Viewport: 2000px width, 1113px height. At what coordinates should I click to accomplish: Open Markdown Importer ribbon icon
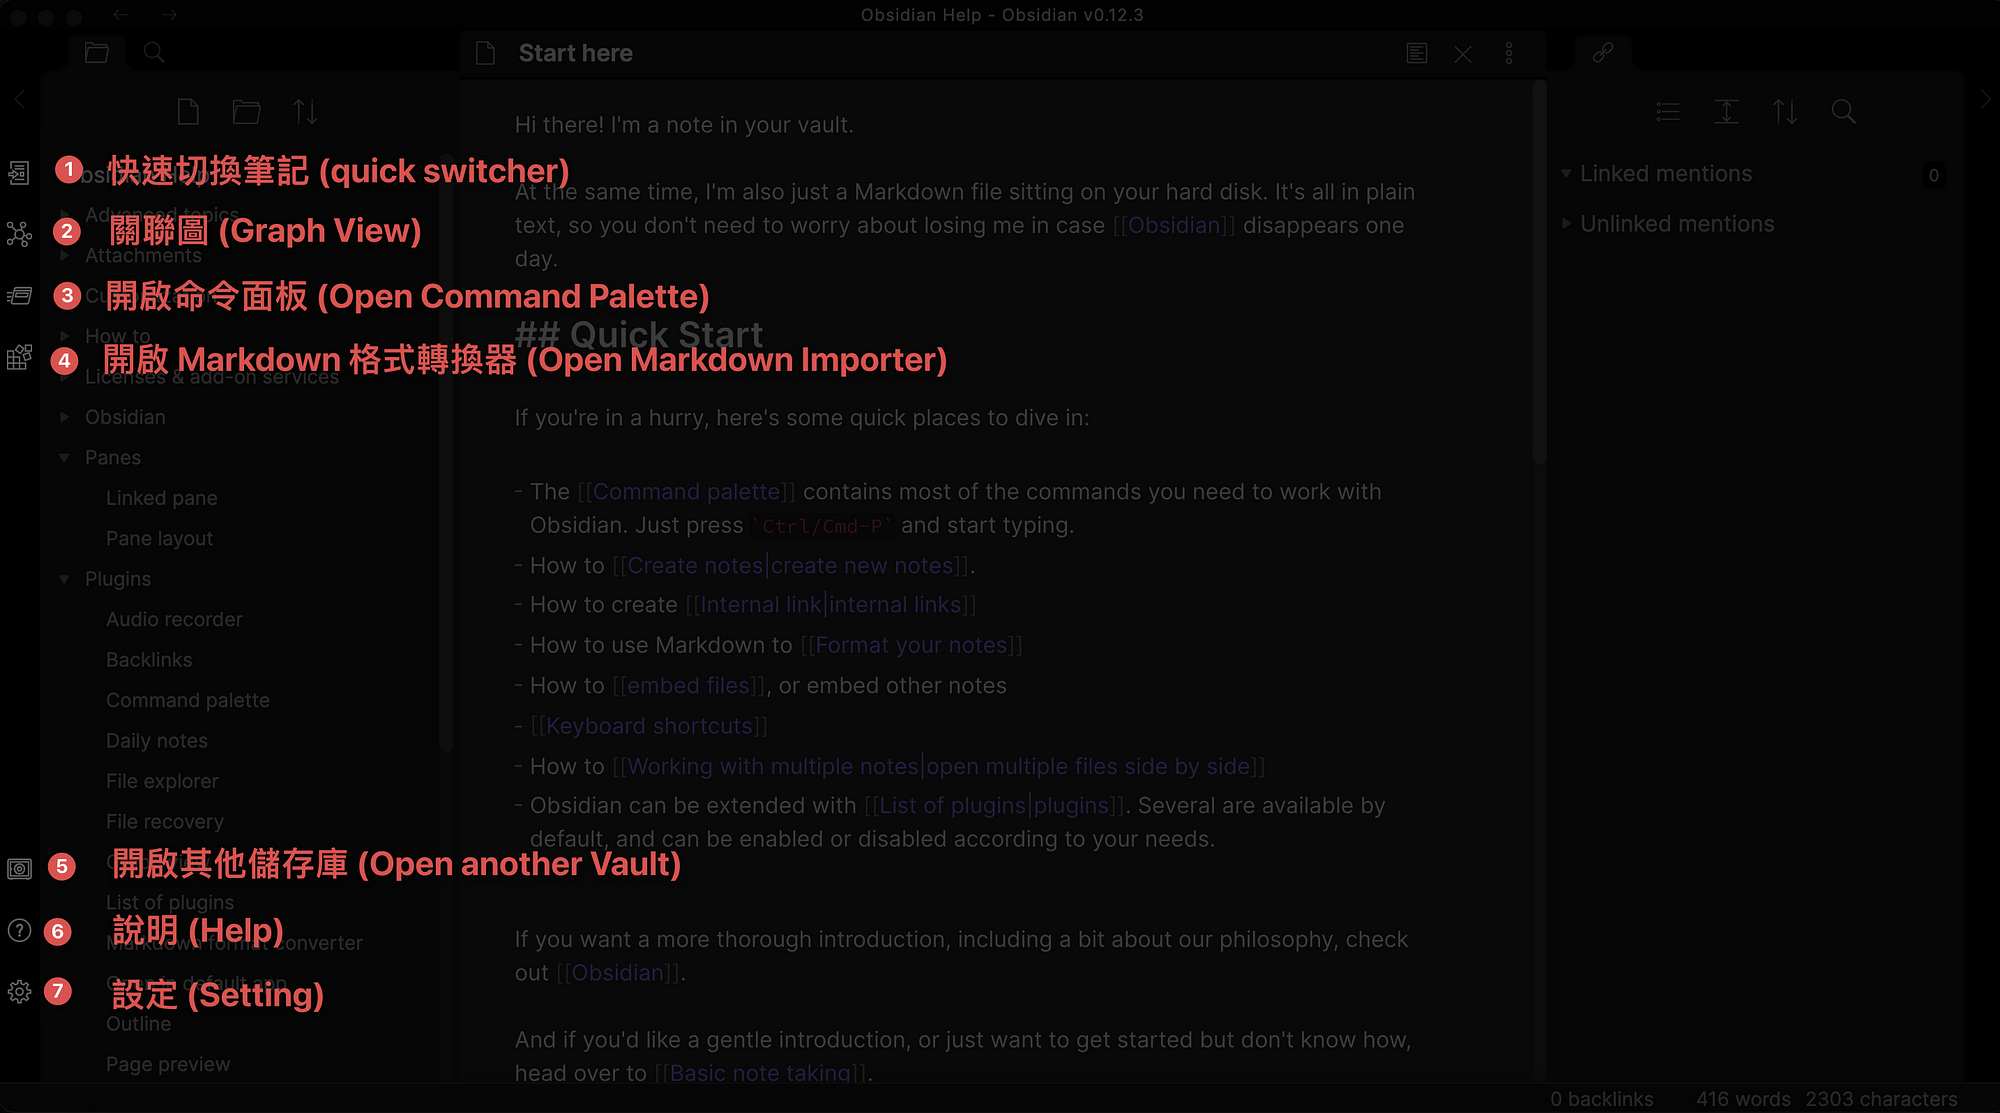coord(19,357)
